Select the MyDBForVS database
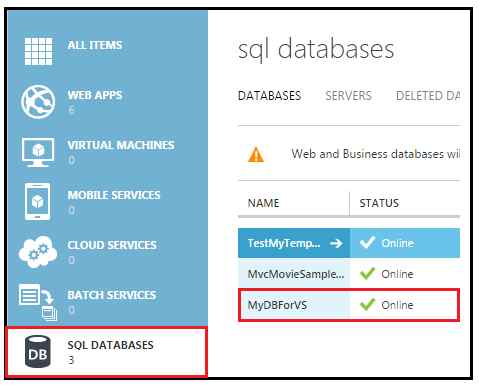Viewport: 479px width, 386px height. tap(277, 305)
